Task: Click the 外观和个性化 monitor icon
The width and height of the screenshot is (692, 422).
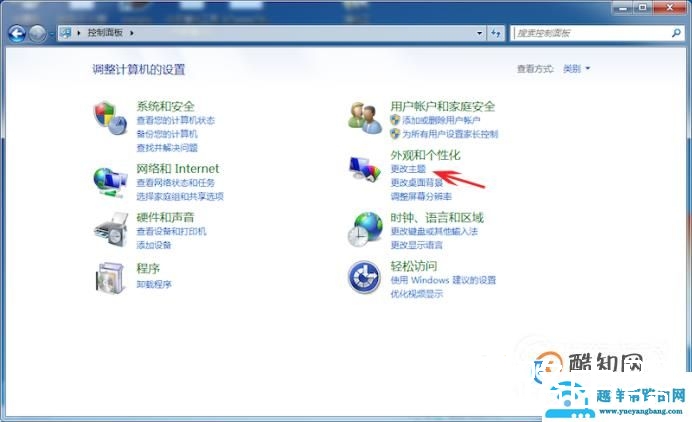Action: [x=365, y=169]
